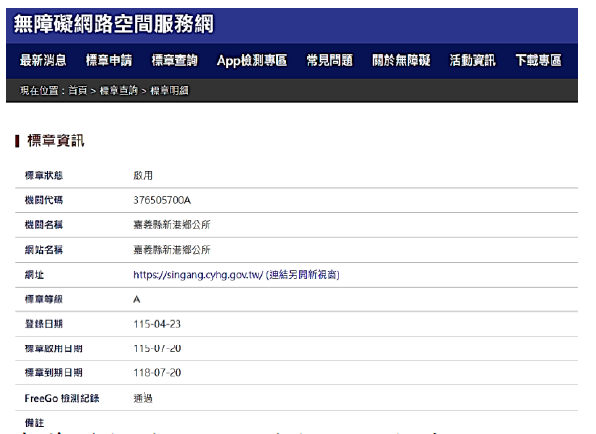Click the 機關代碼 label
The height and width of the screenshot is (434, 596).
[x=44, y=200]
